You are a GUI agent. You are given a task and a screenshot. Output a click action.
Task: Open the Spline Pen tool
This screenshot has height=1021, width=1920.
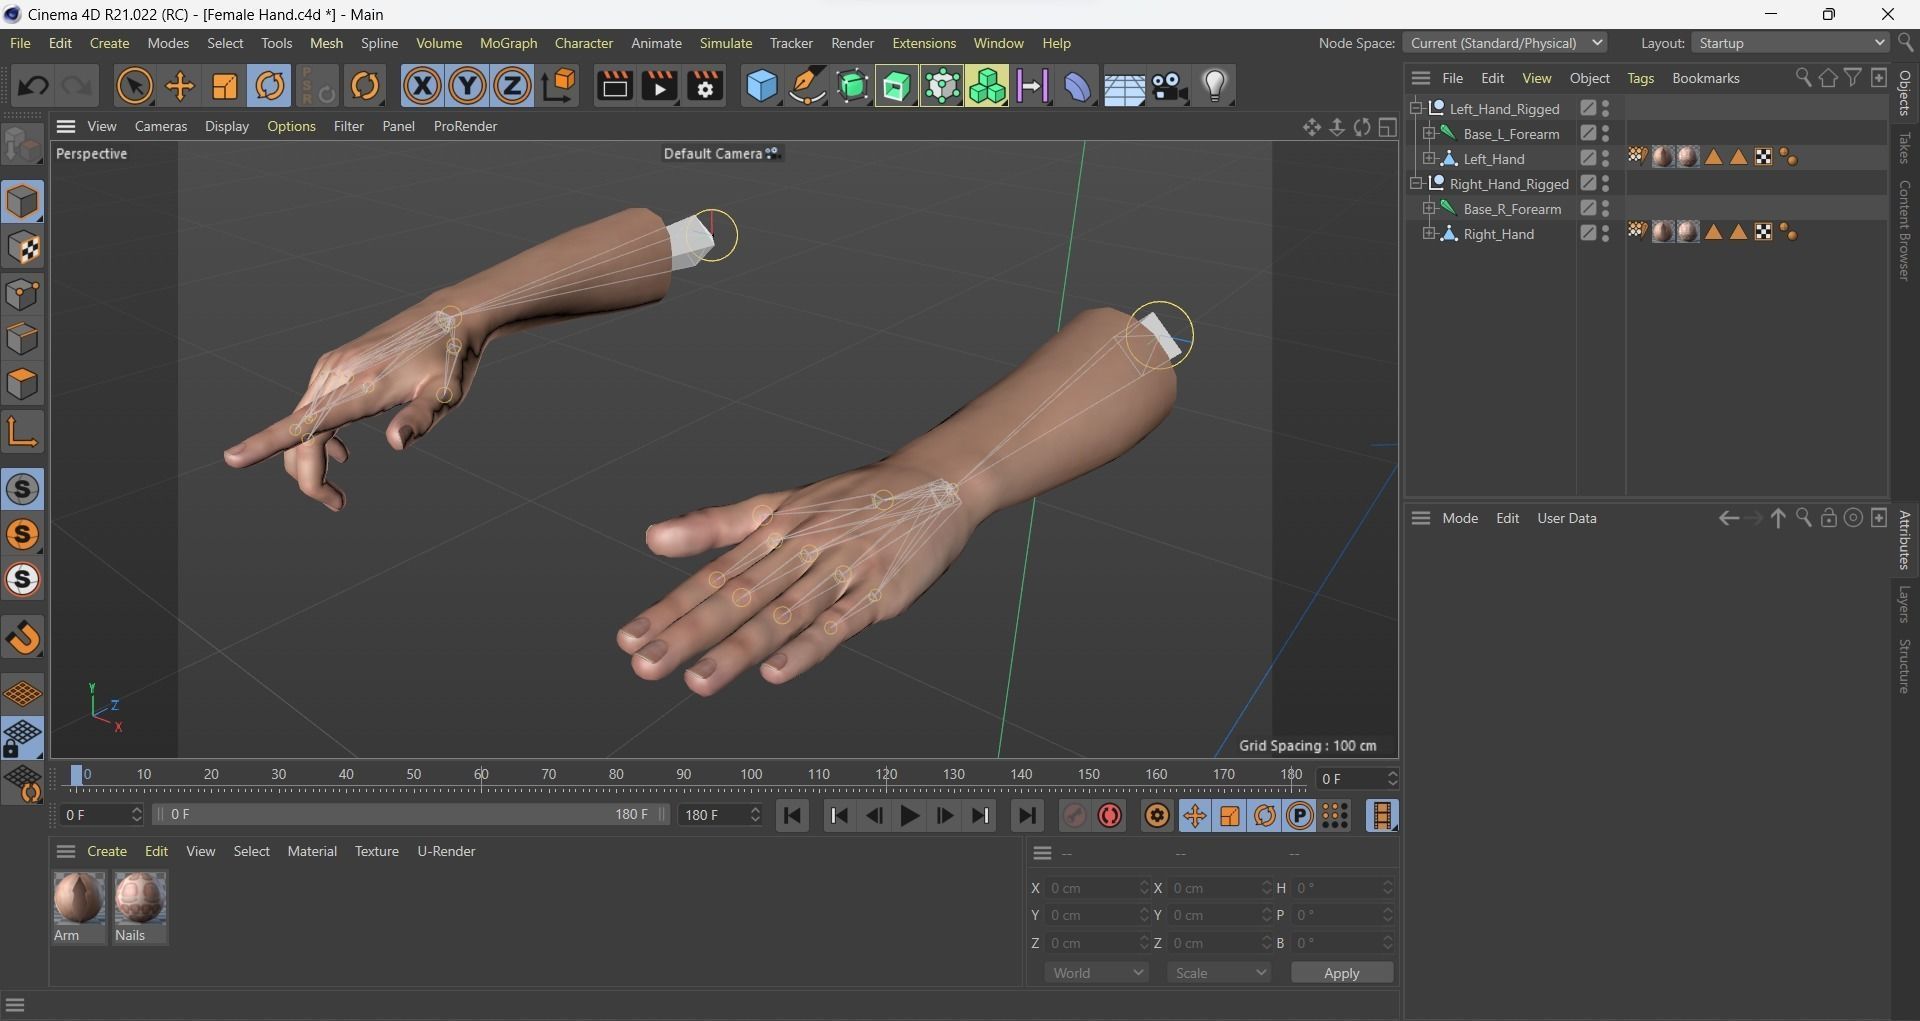coord(807,86)
